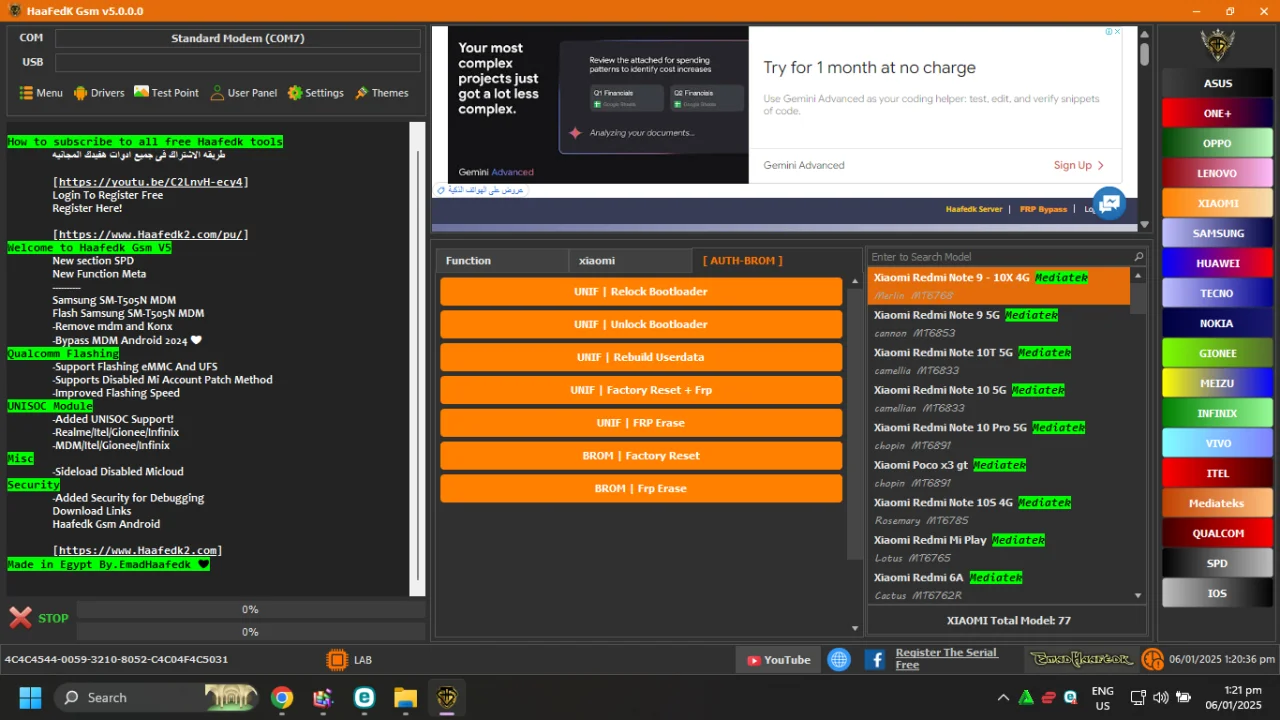This screenshot has height=720, width=1280.
Task: Open the YouTube button in status bar
Action: [778, 660]
